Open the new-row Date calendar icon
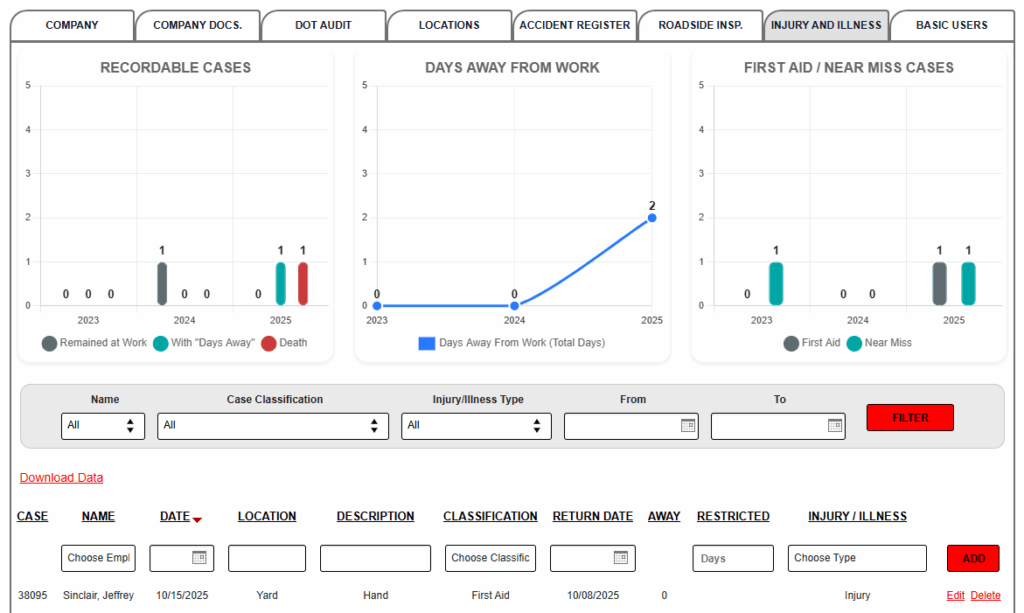The width and height of the screenshot is (1024, 613). coord(199,558)
